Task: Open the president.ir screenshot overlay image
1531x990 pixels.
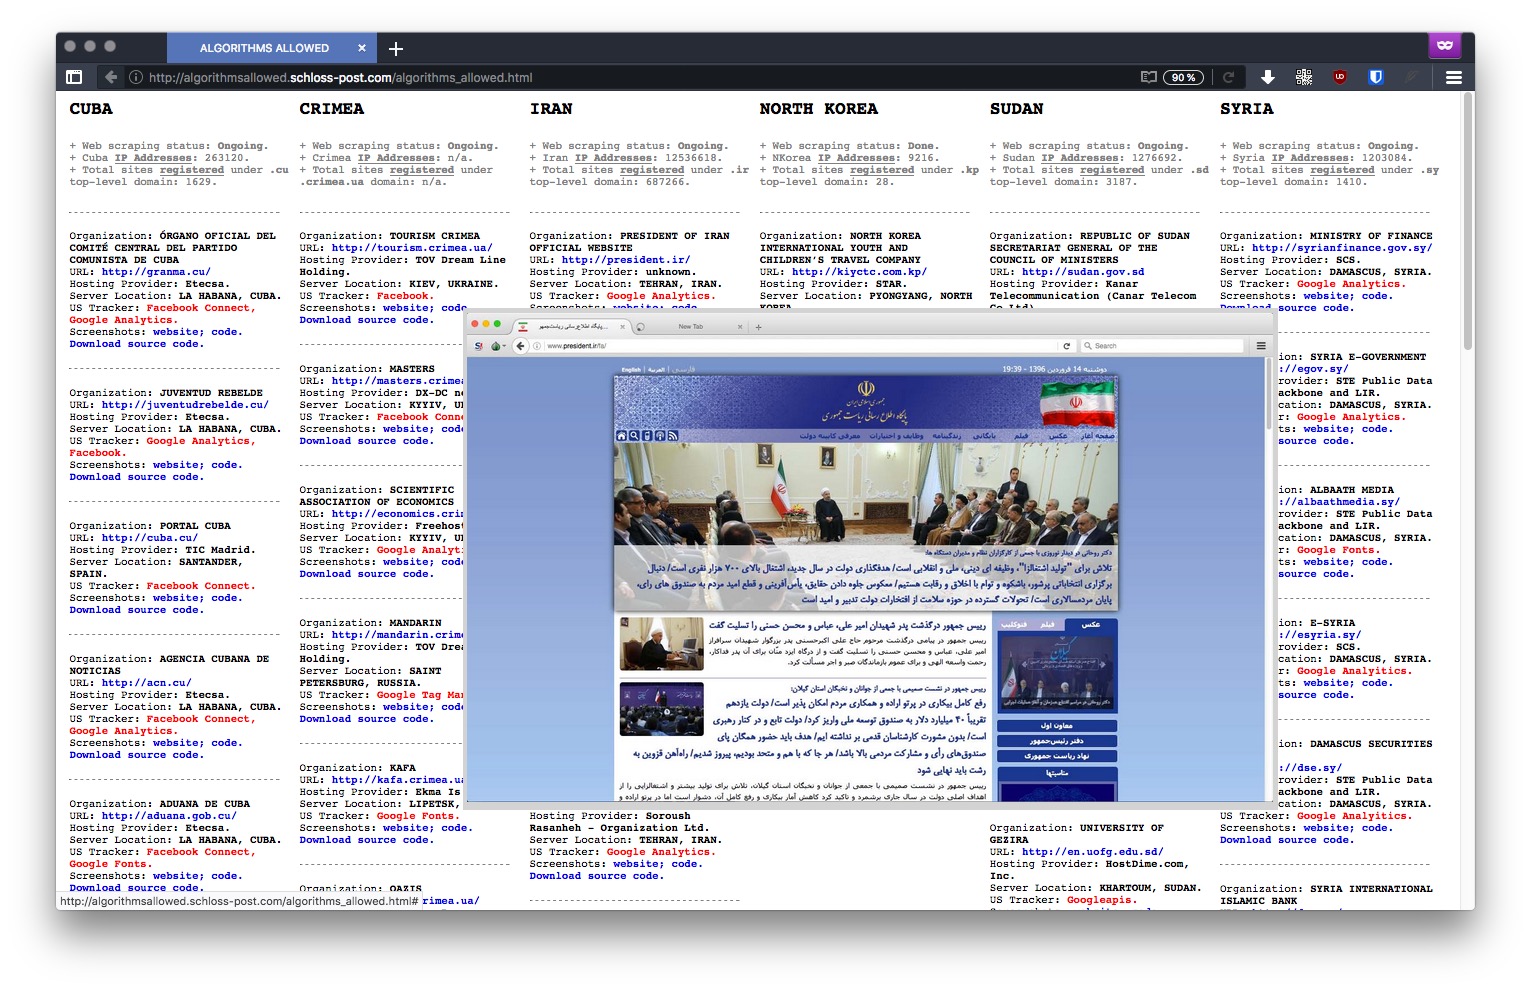Action: (x=871, y=559)
